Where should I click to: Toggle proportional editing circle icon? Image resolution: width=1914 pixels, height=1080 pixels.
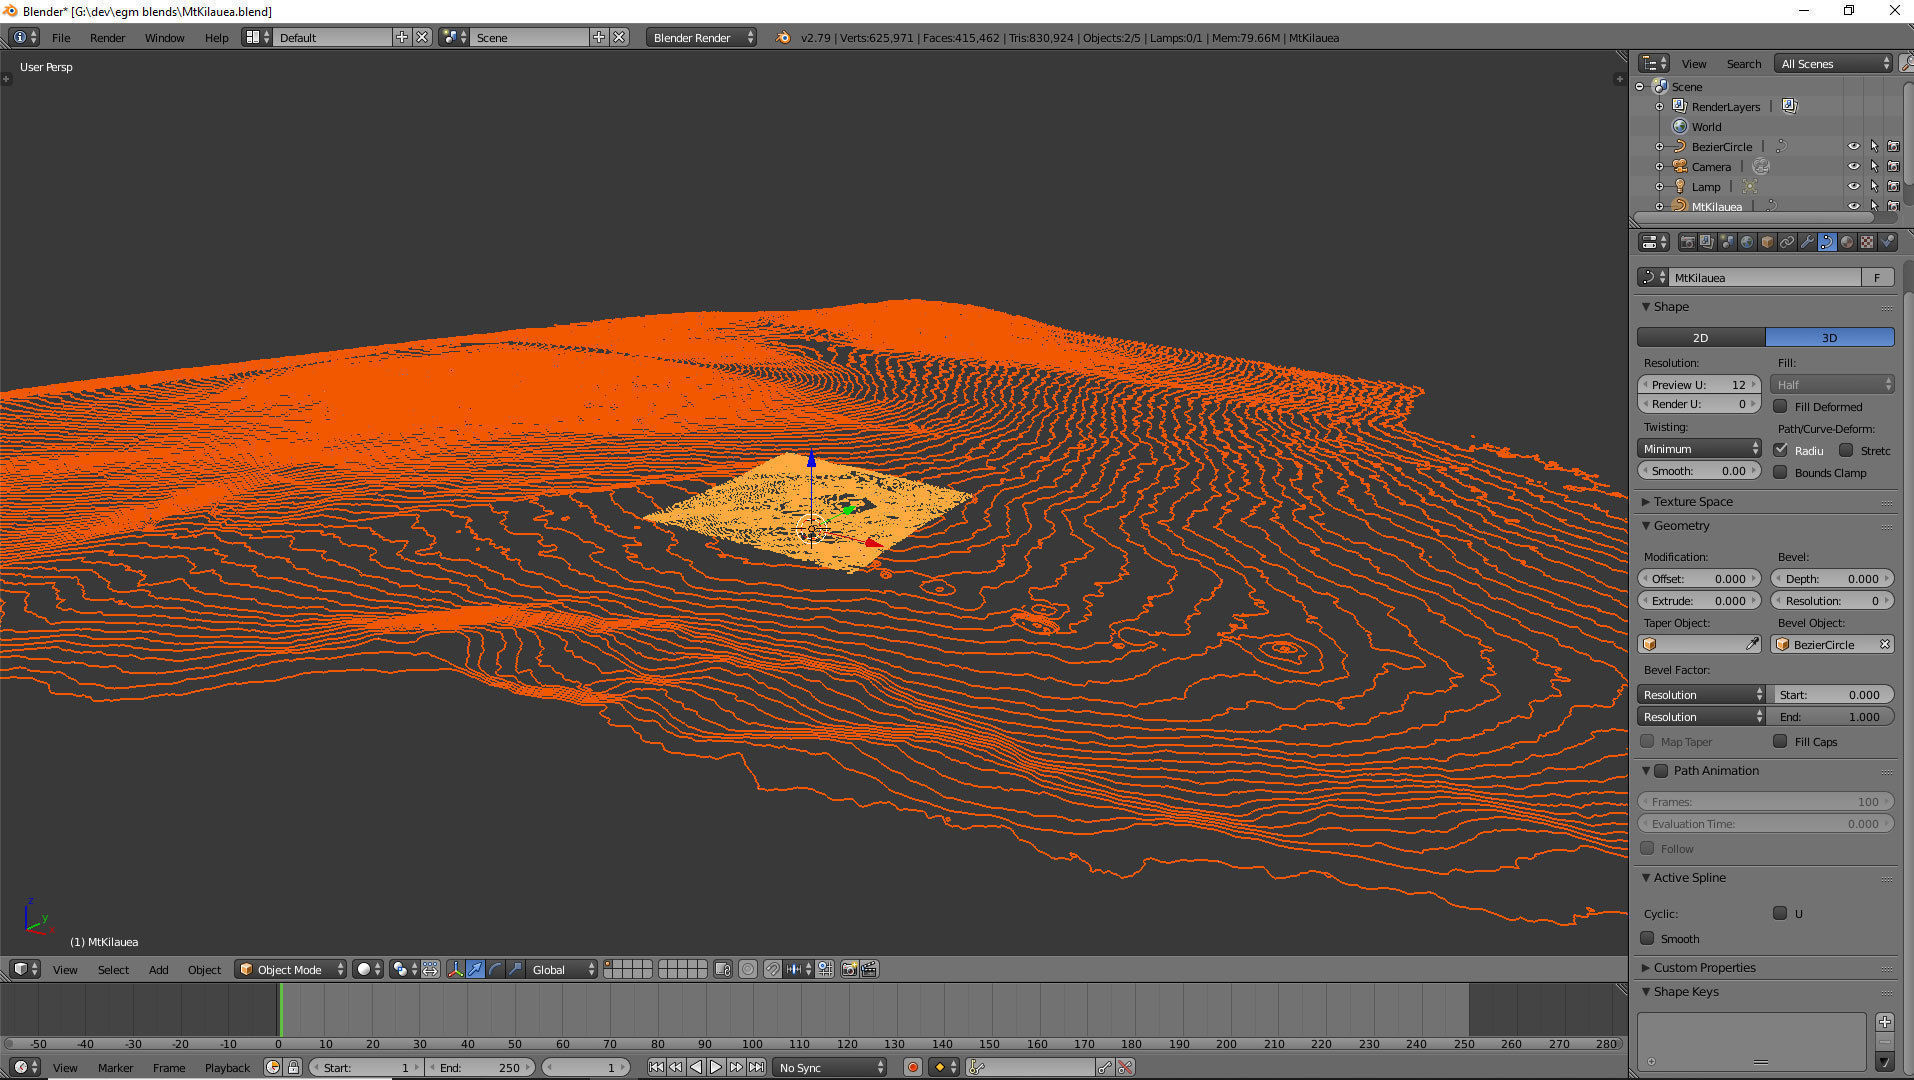coord(748,969)
